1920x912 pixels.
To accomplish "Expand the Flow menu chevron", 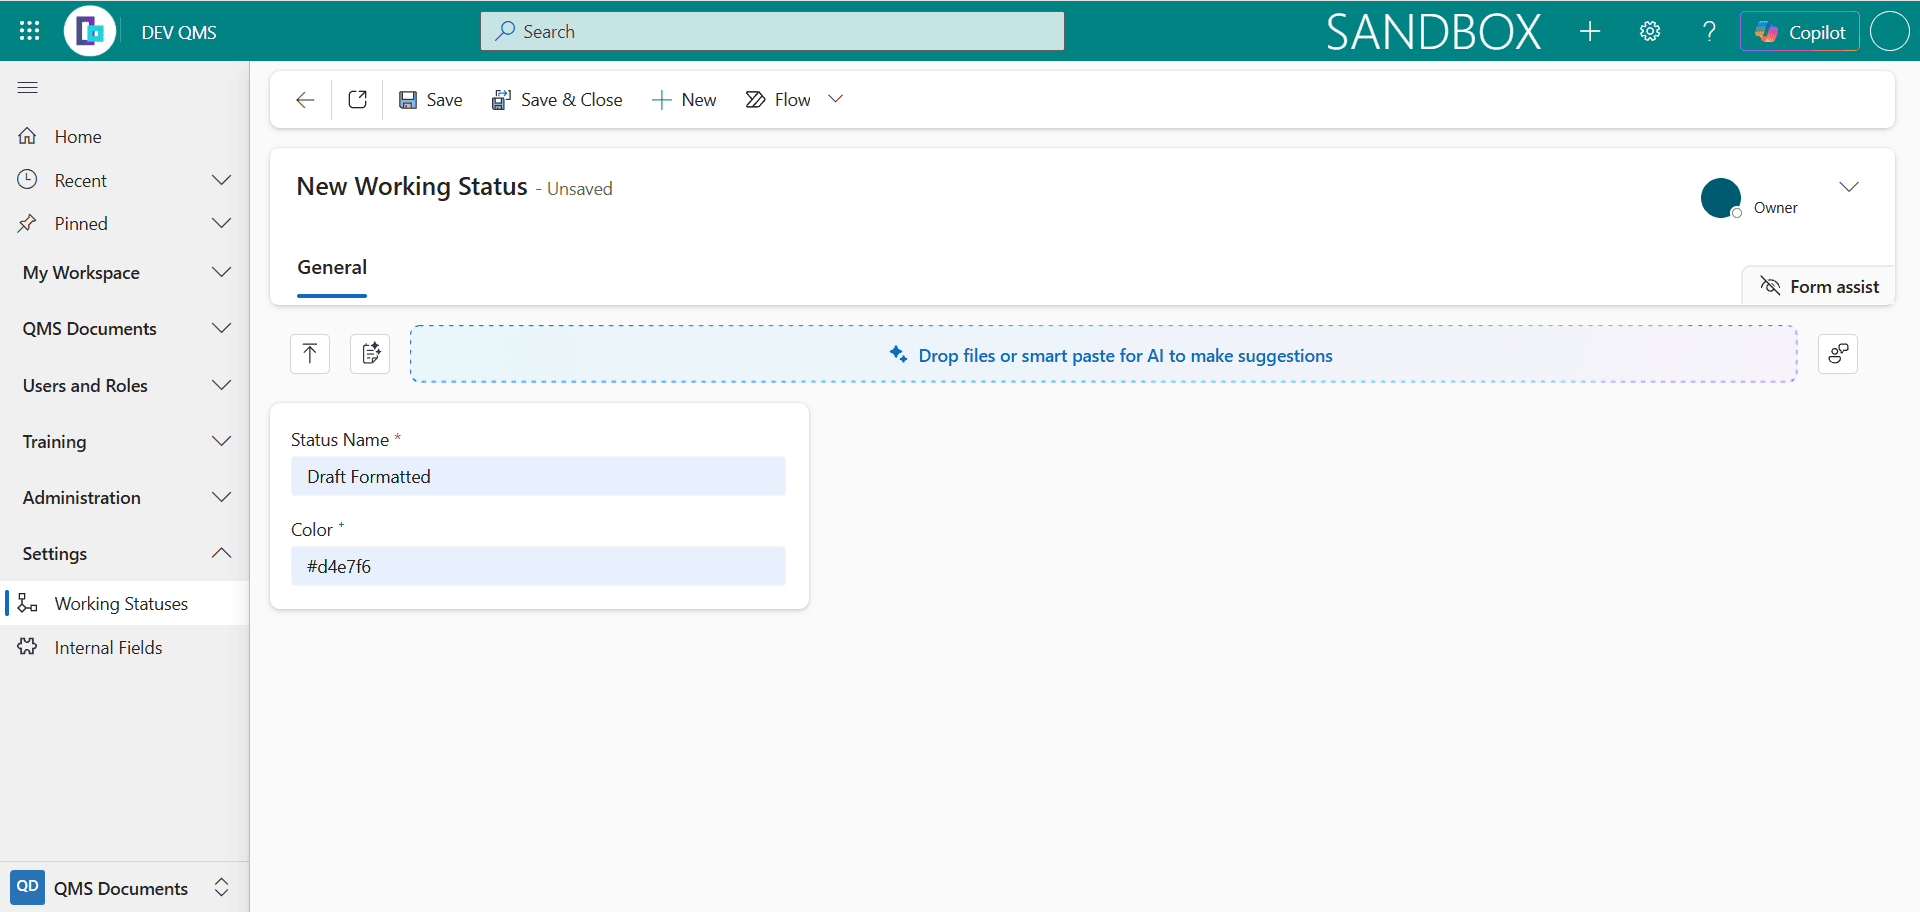I will 836,99.
